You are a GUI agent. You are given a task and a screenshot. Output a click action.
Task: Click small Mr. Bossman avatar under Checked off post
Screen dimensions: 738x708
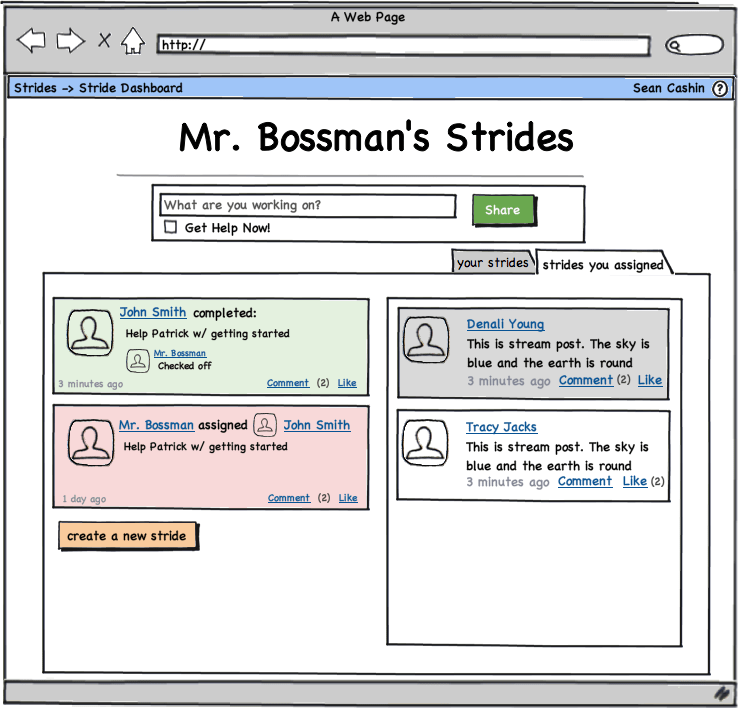(138, 360)
